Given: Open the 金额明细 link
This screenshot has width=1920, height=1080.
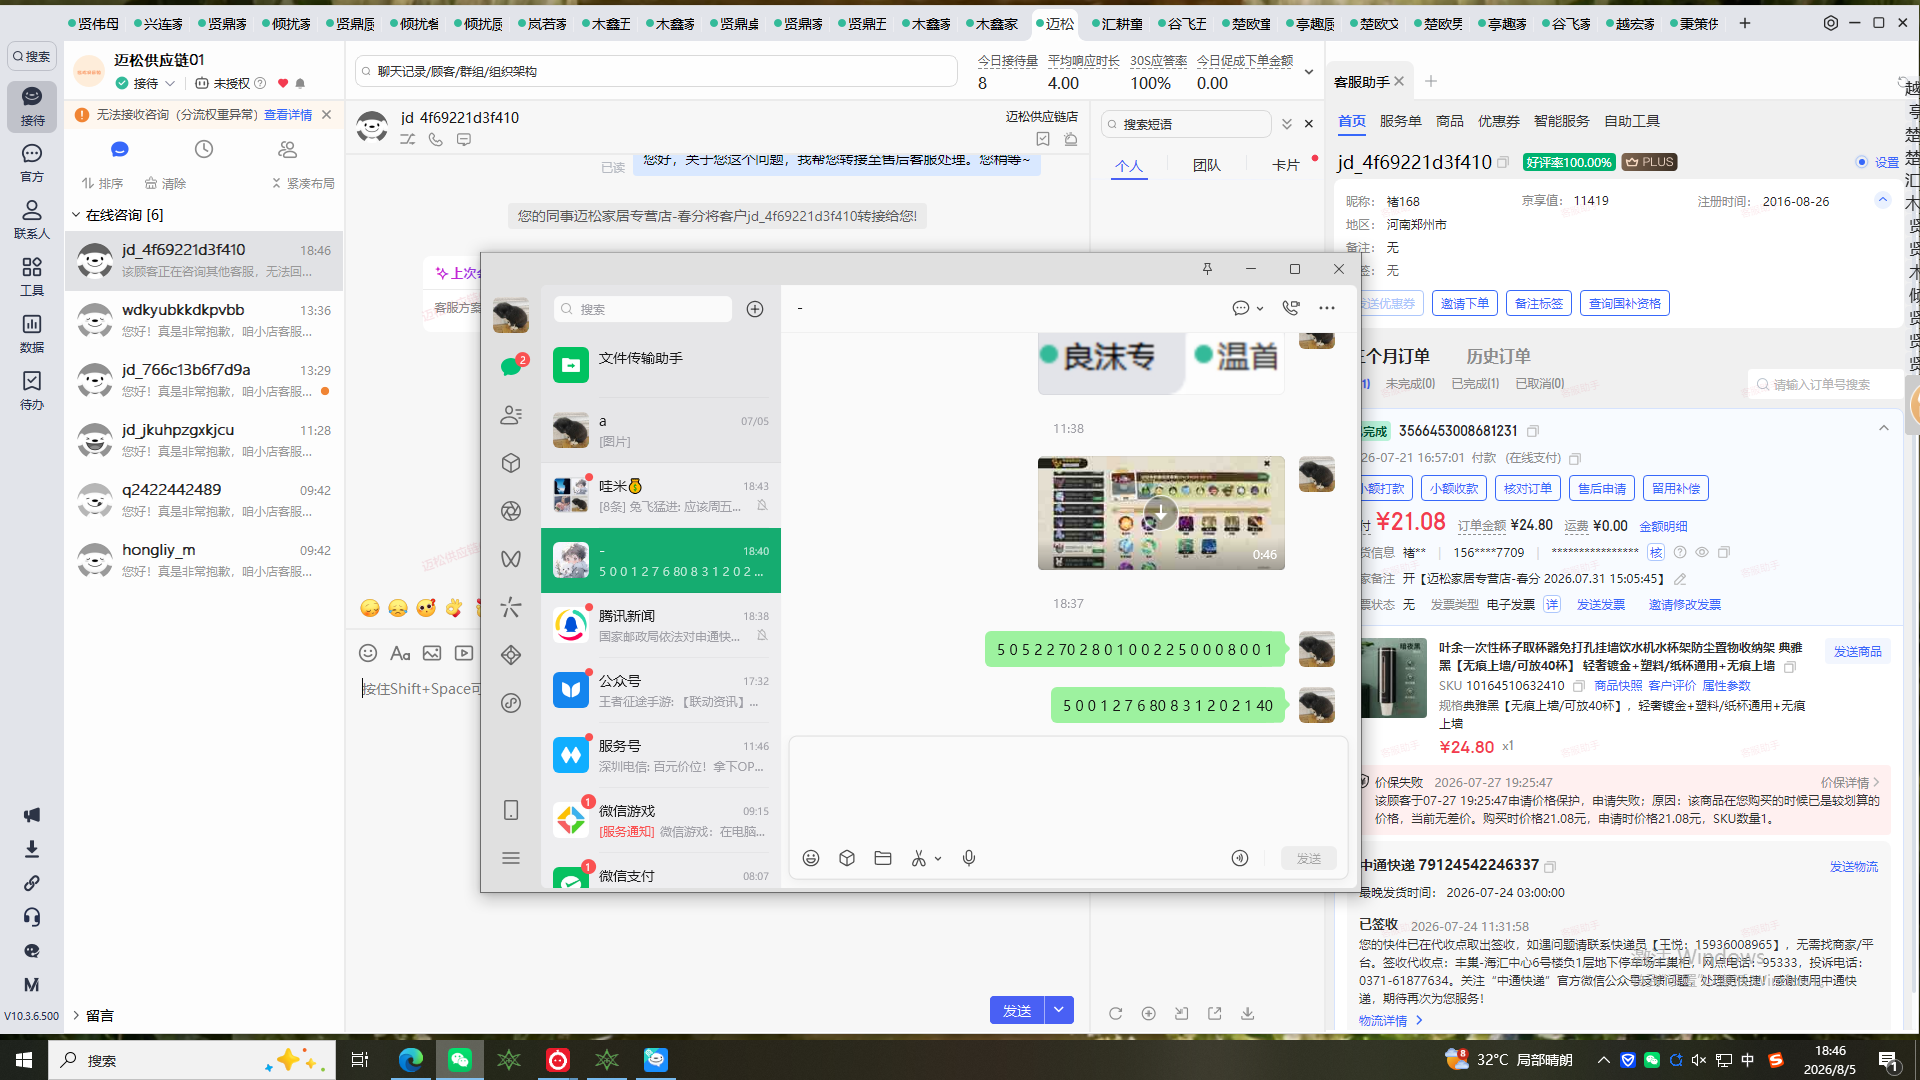Looking at the screenshot, I should [x=1663, y=526].
